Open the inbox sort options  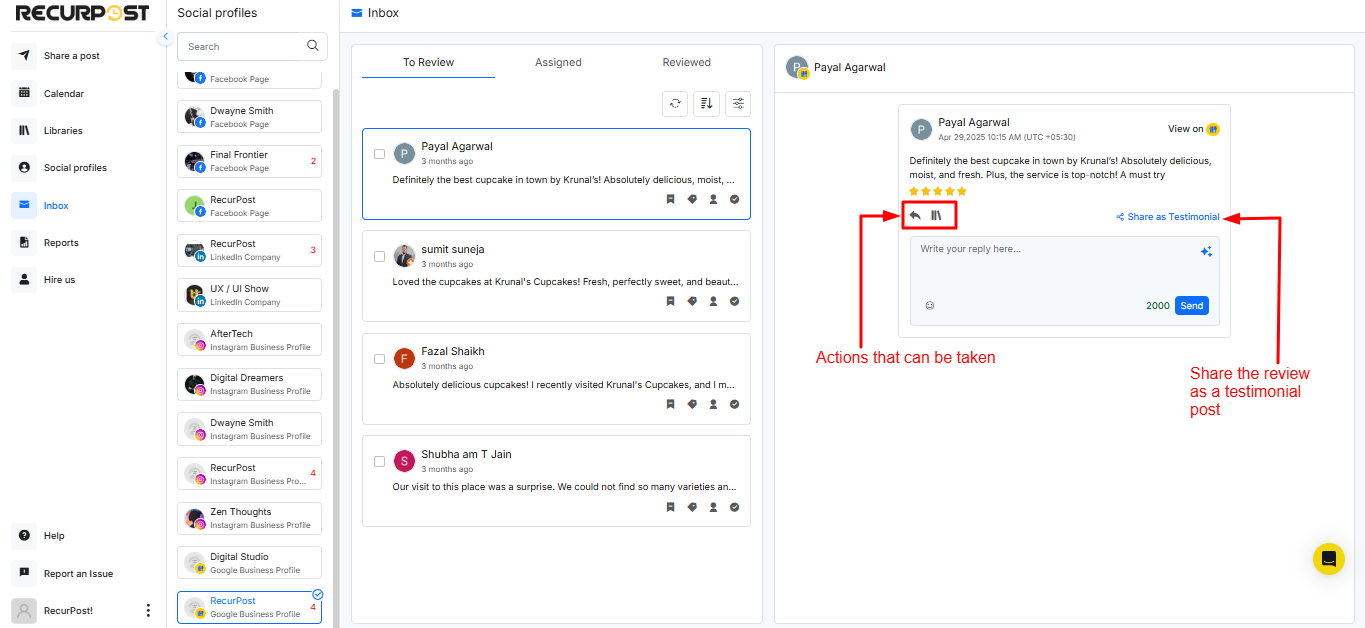[x=707, y=103]
